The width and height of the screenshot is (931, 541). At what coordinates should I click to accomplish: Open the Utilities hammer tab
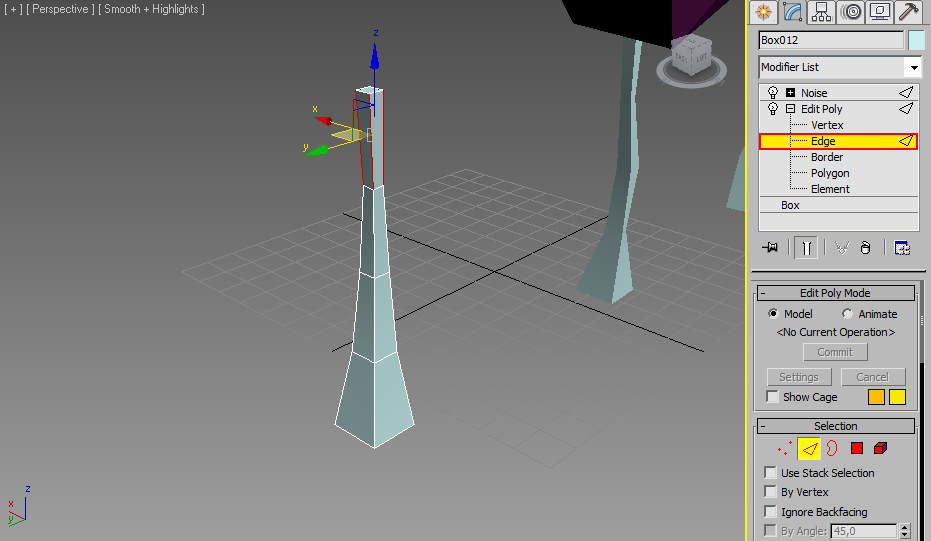tap(908, 12)
